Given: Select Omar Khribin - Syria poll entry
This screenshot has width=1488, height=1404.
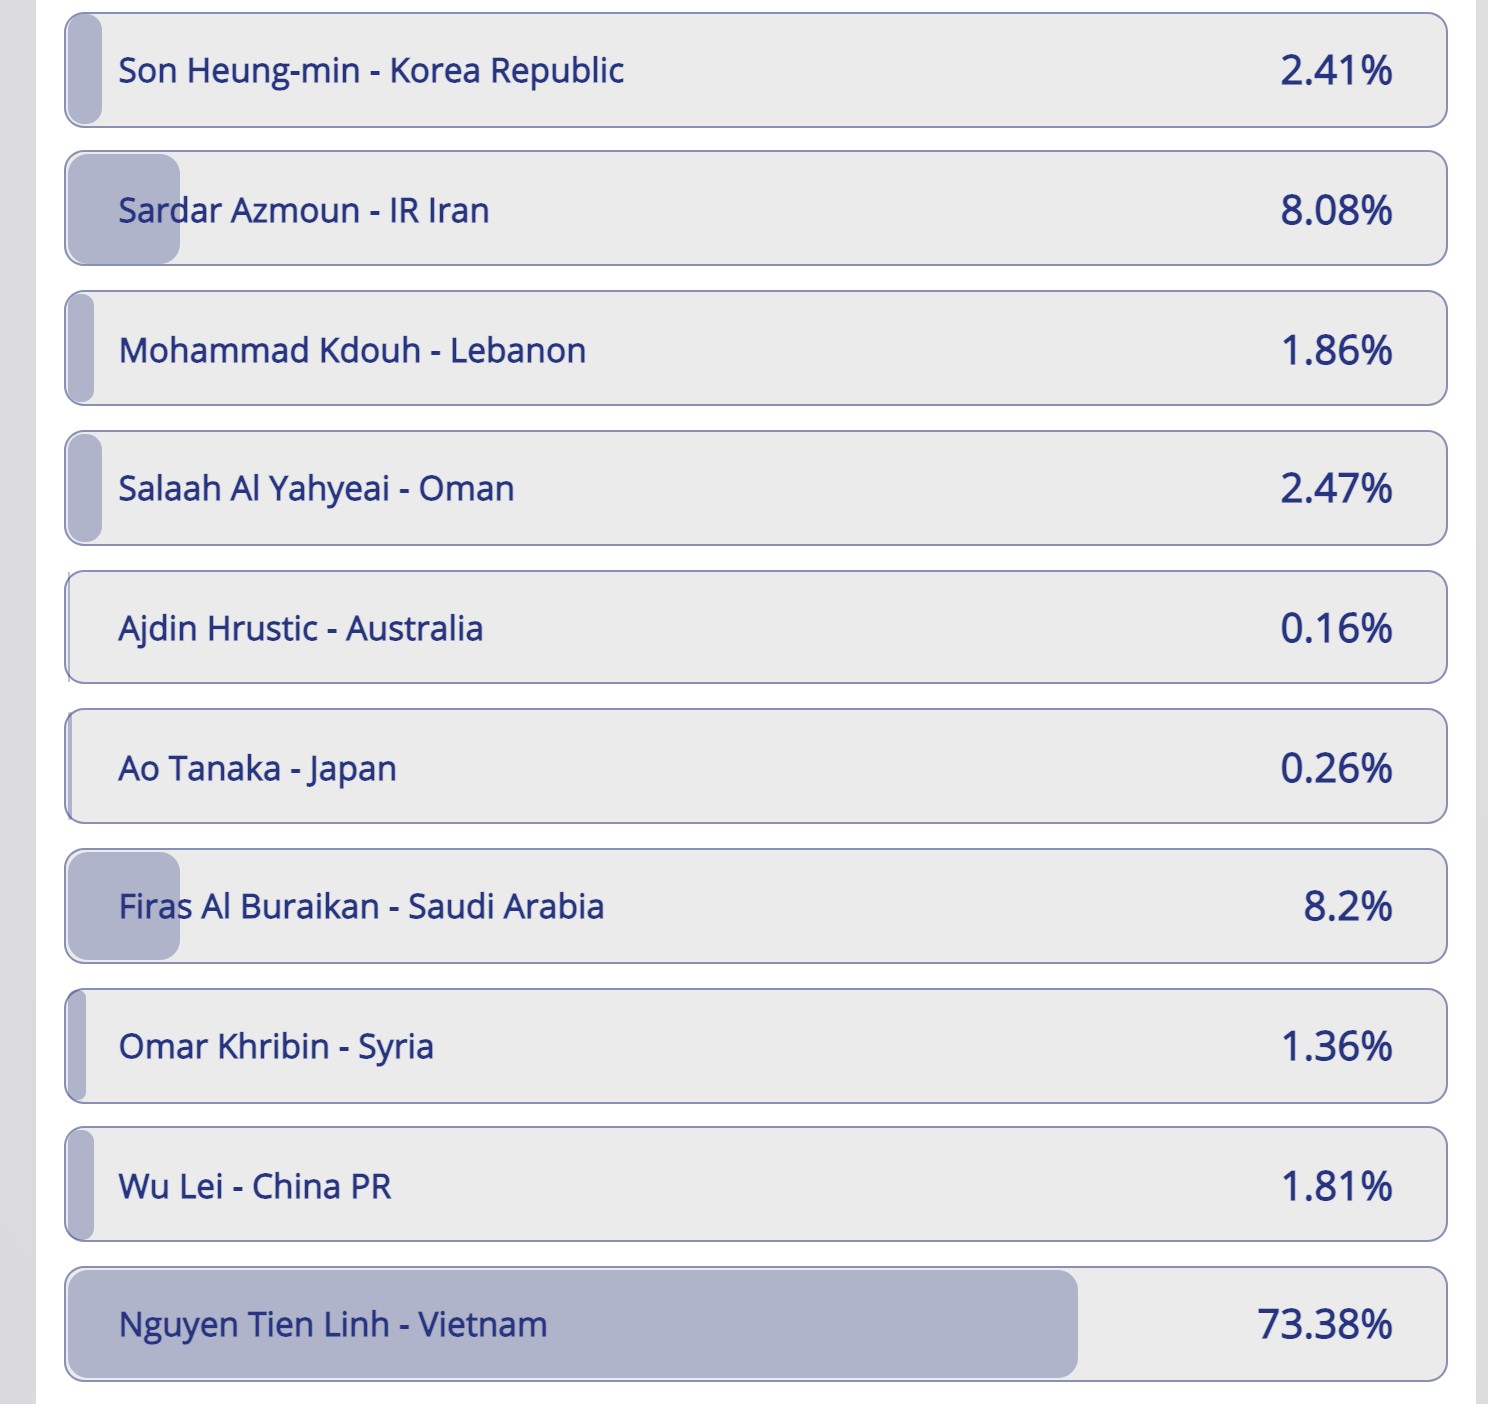Looking at the screenshot, I should [x=756, y=1046].
